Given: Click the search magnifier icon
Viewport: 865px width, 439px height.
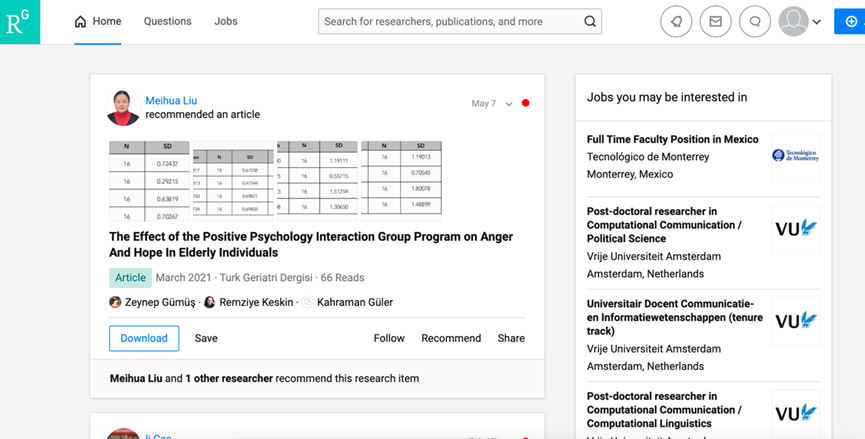Looking at the screenshot, I should [590, 21].
